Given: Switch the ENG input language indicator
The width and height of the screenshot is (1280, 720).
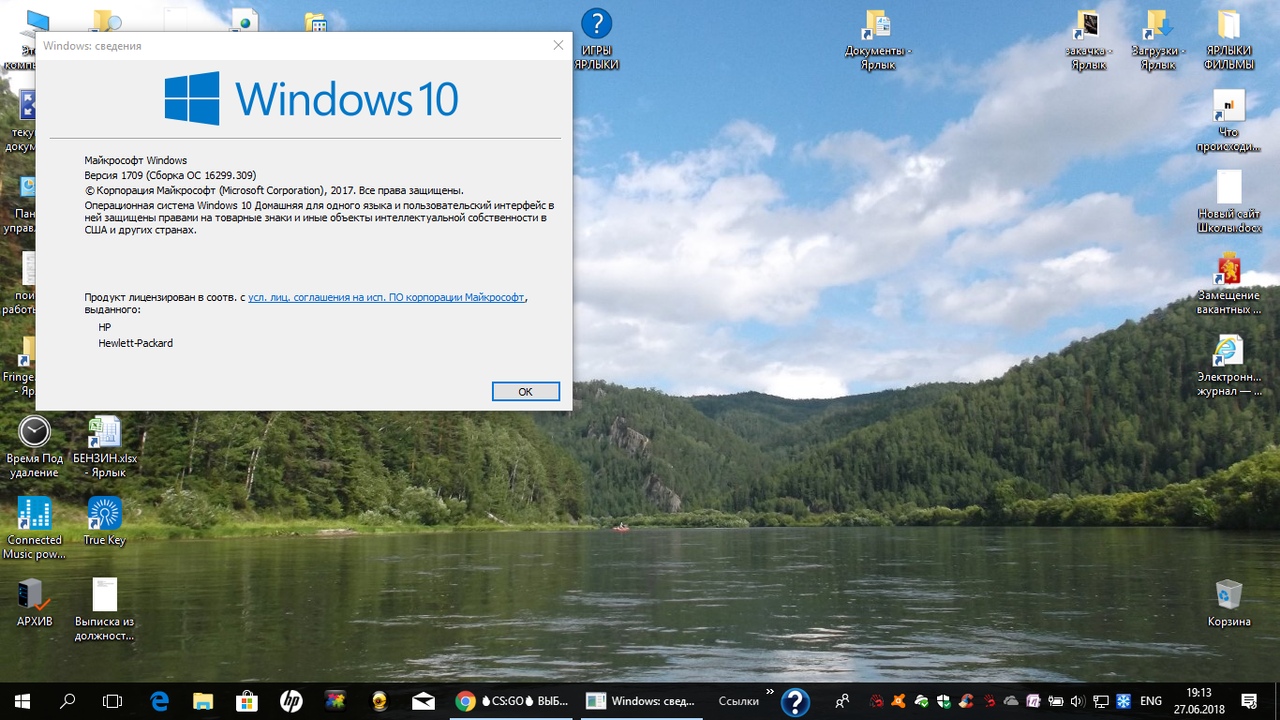Looking at the screenshot, I should 1151,701.
